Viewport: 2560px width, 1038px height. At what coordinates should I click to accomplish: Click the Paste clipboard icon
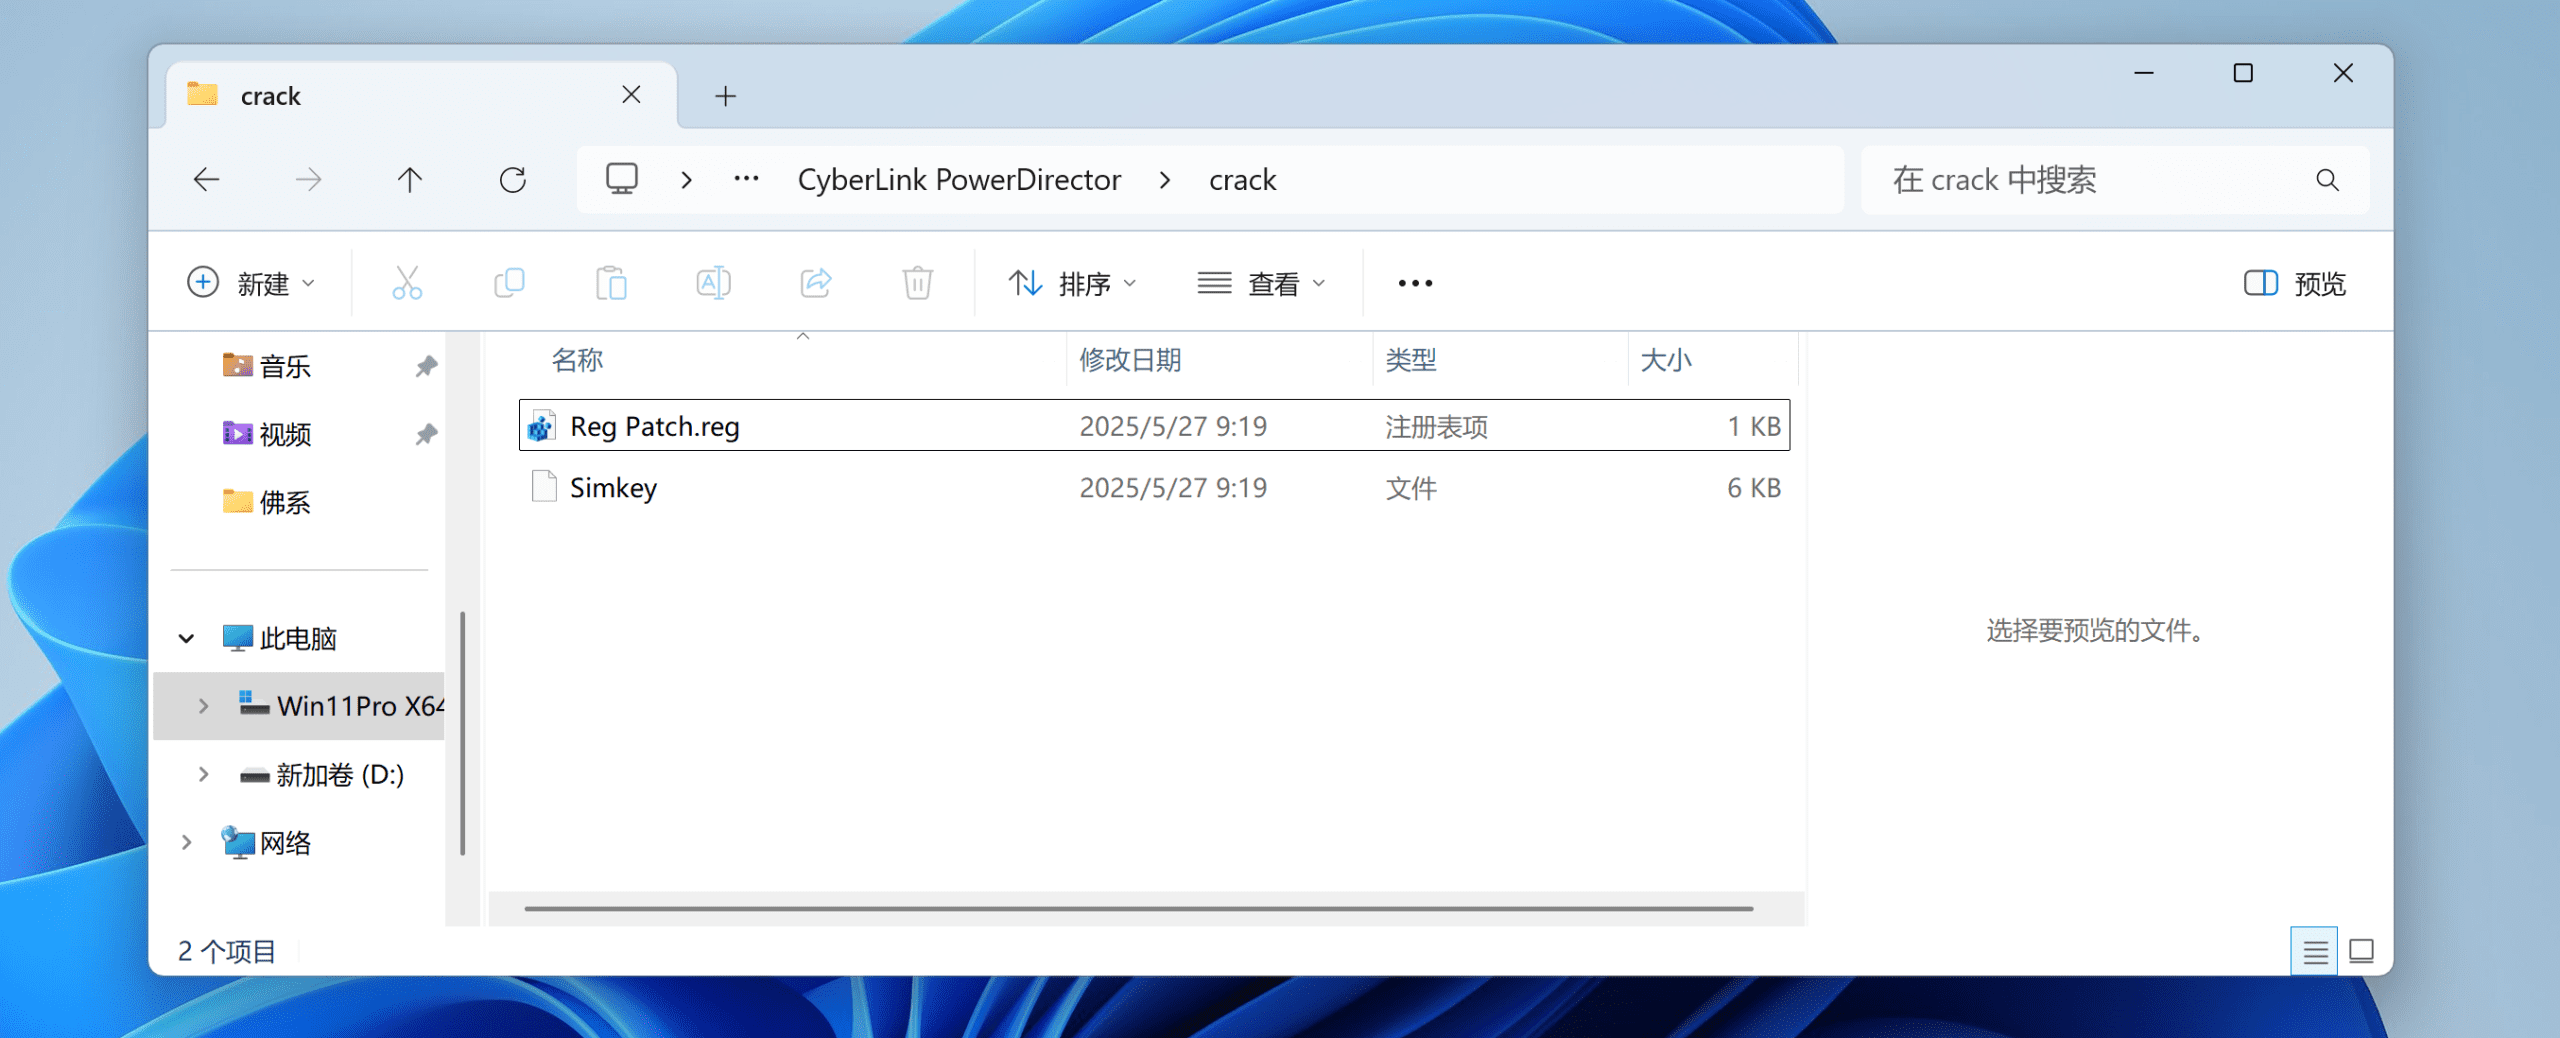pos(611,284)
